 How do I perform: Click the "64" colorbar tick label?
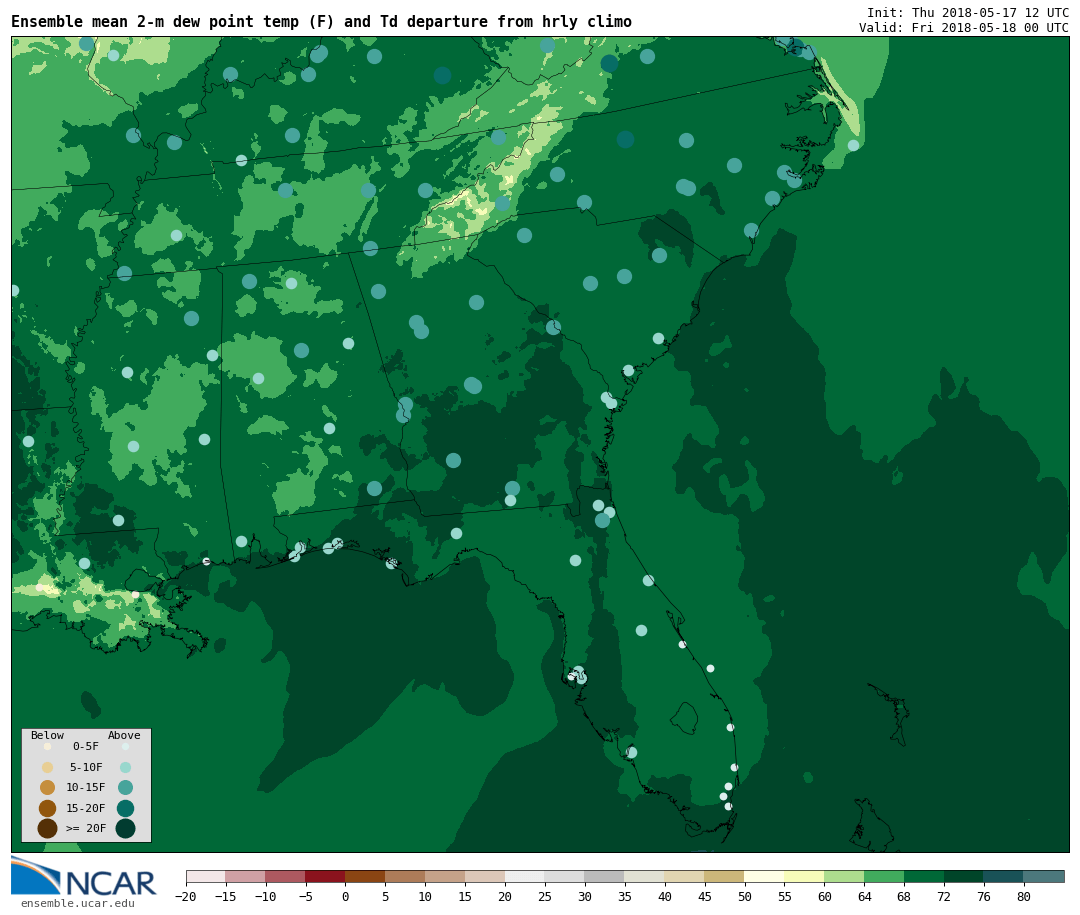(x=865, y=896)
